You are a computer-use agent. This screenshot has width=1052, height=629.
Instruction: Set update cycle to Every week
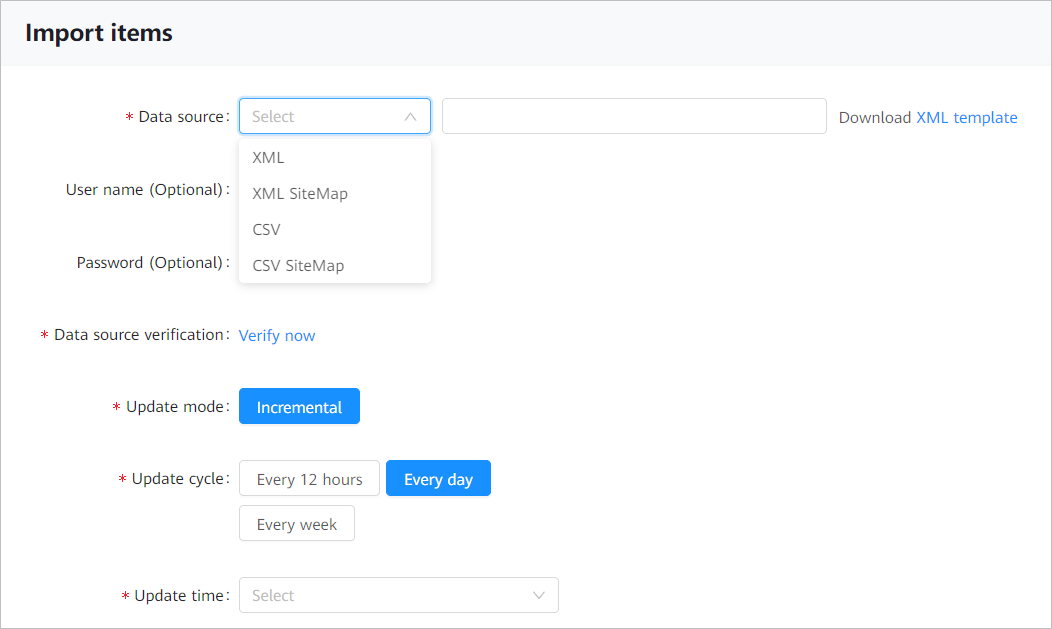click(297, 524)
